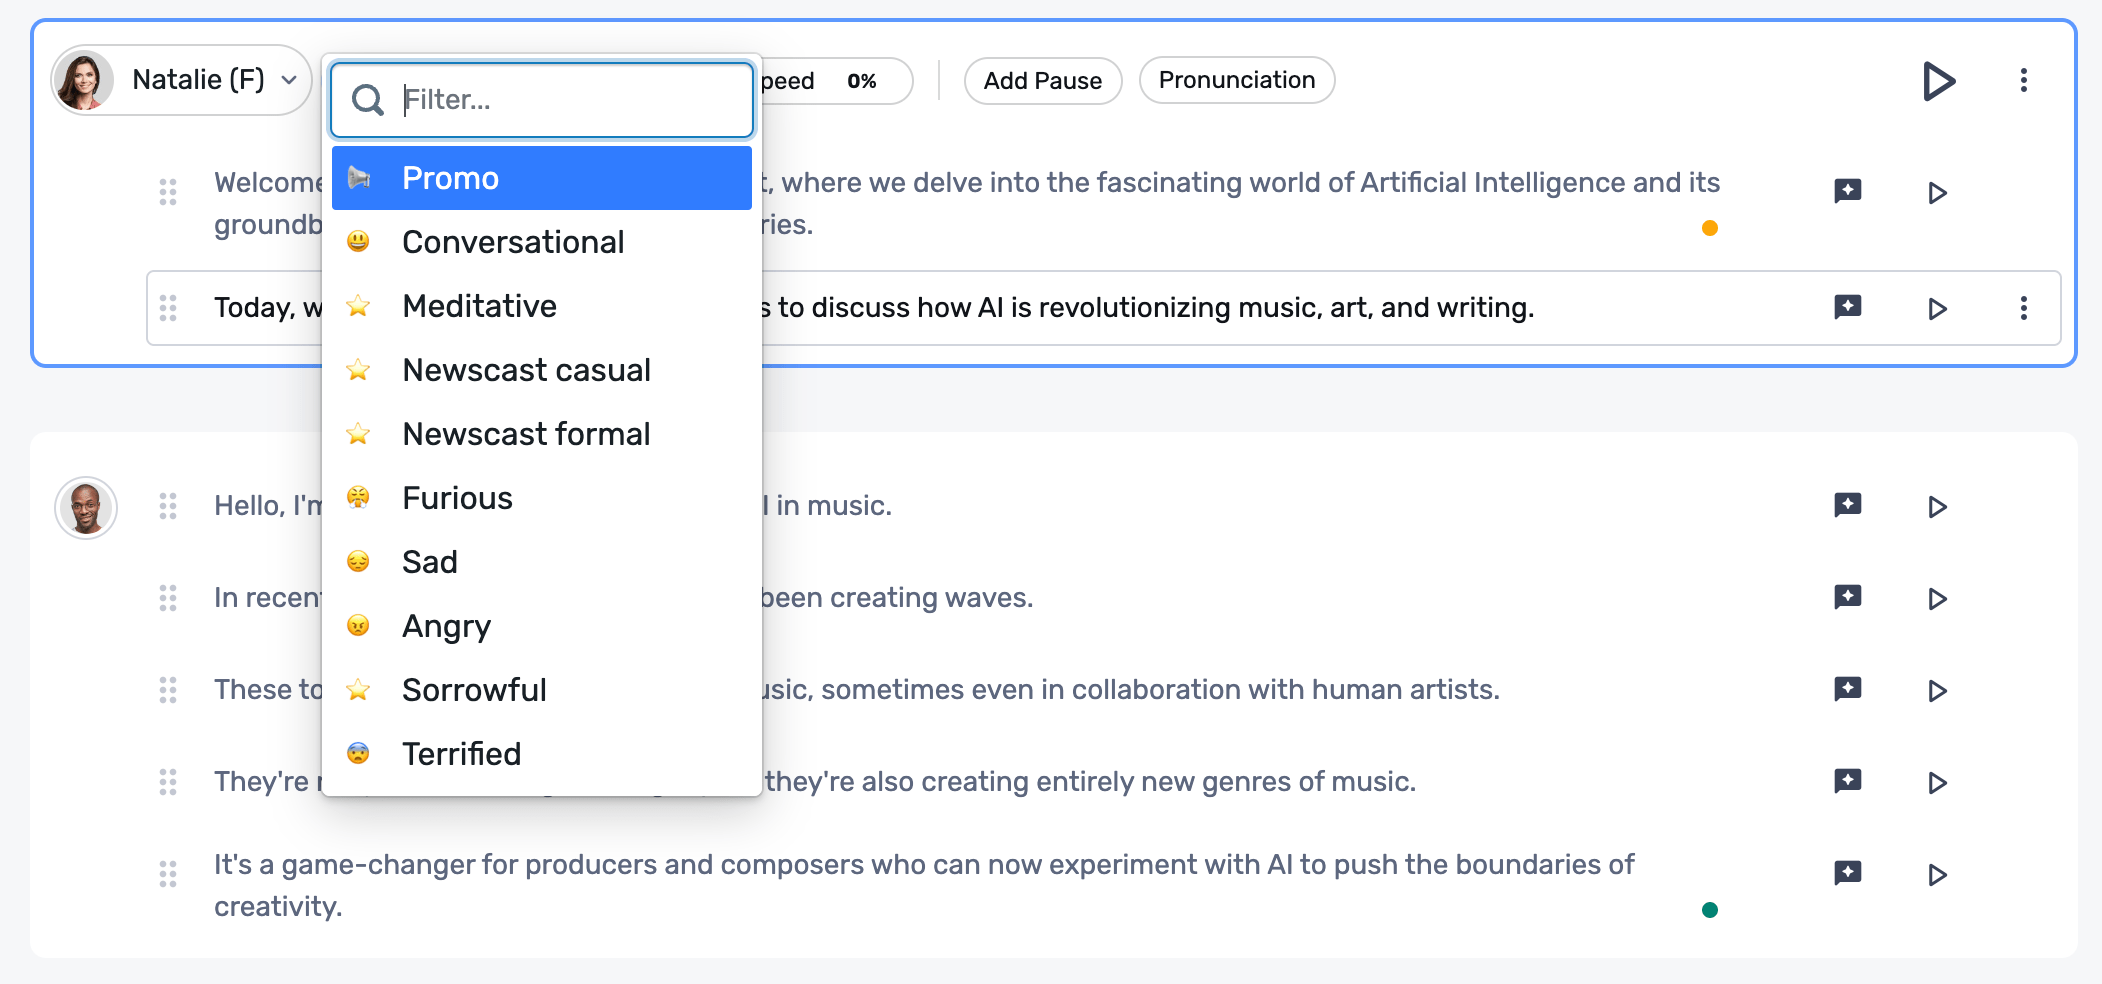Play the entire Natalie voice block
The image size is (2102, 984).
point(1938,81)
